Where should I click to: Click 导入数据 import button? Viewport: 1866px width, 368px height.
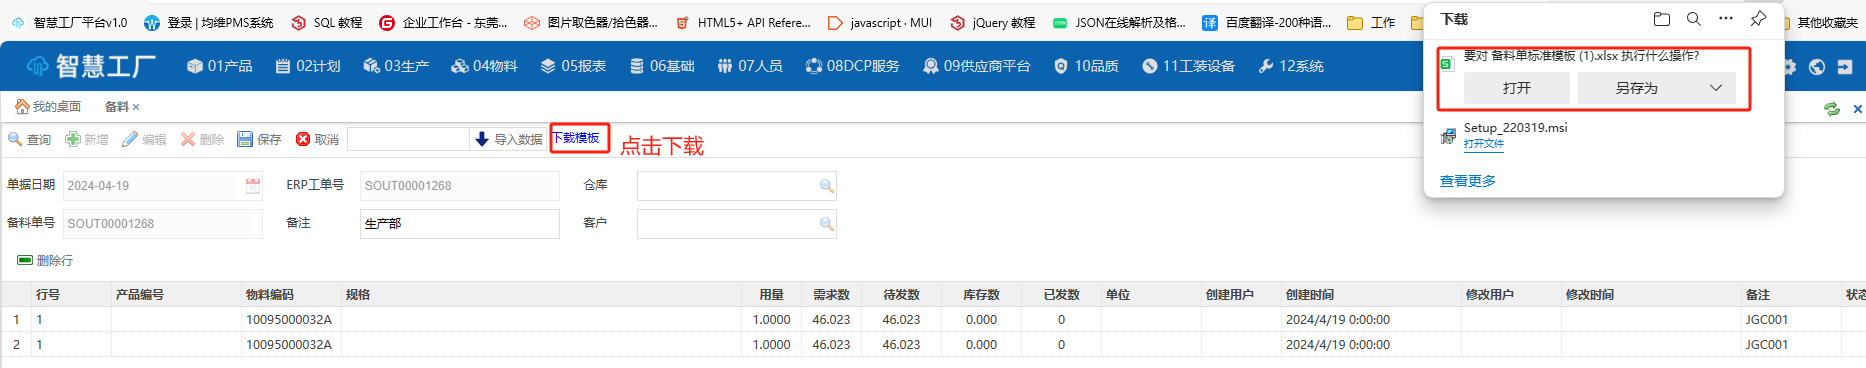click(x=508, y=139)
